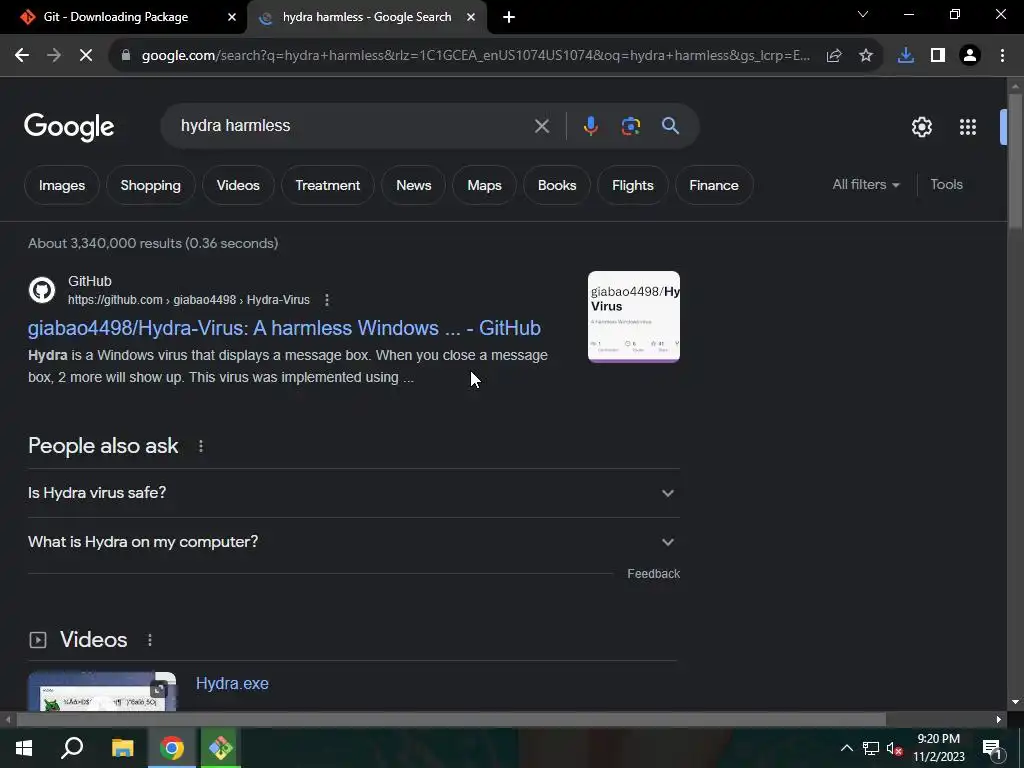
Task: View site information lock icon
Action: point(126,56)
